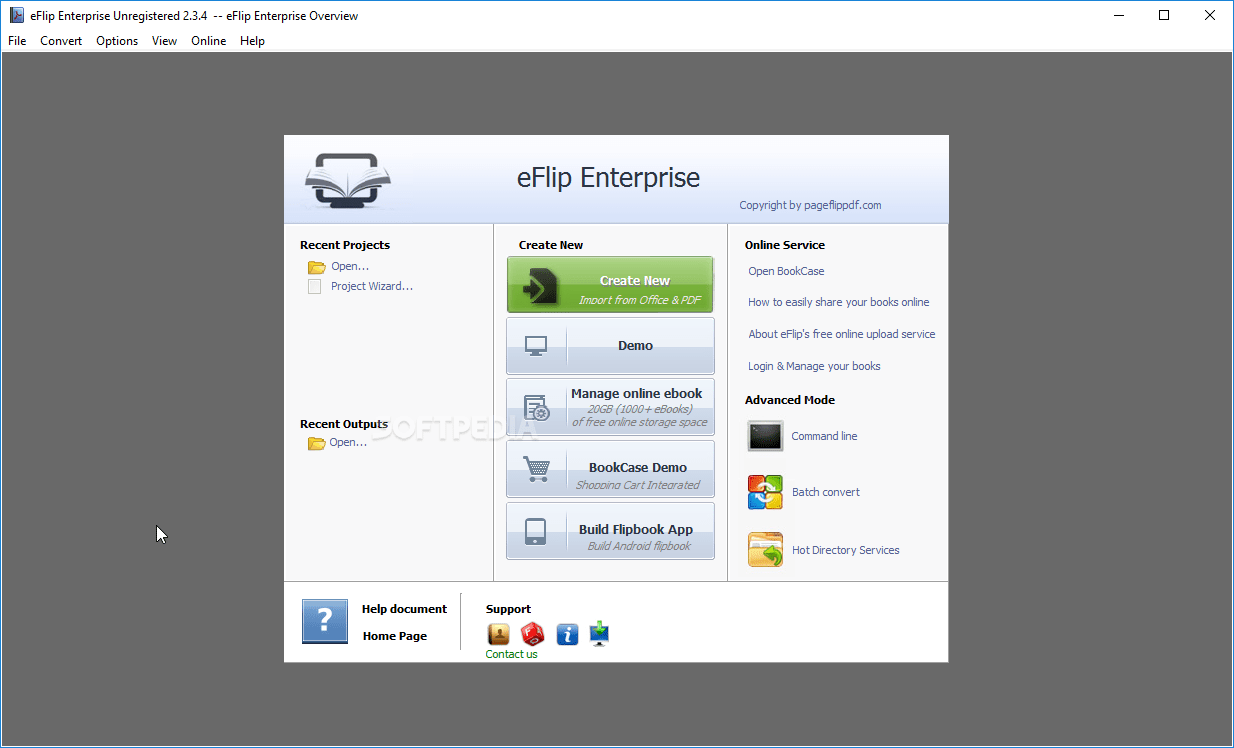Click the blue question mark help icon
1234x748 pixels.
[x=325, y=622]
